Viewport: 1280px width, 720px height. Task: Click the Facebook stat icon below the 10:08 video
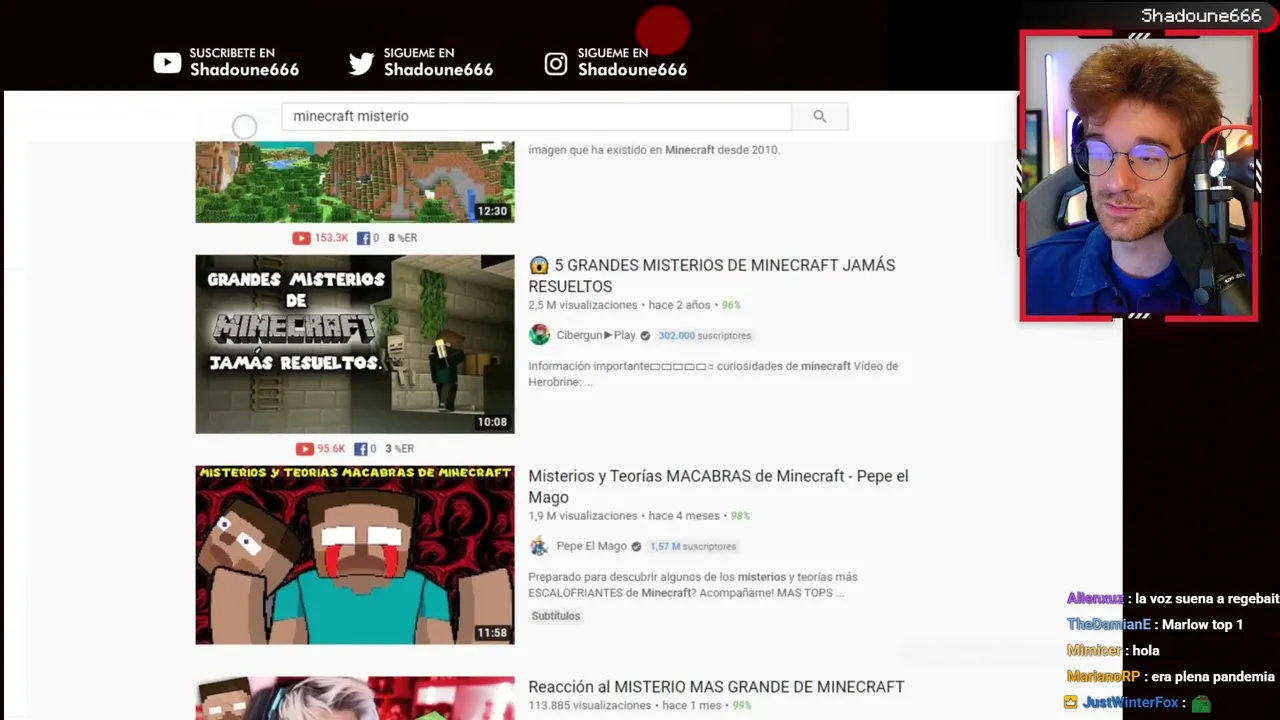362,449
